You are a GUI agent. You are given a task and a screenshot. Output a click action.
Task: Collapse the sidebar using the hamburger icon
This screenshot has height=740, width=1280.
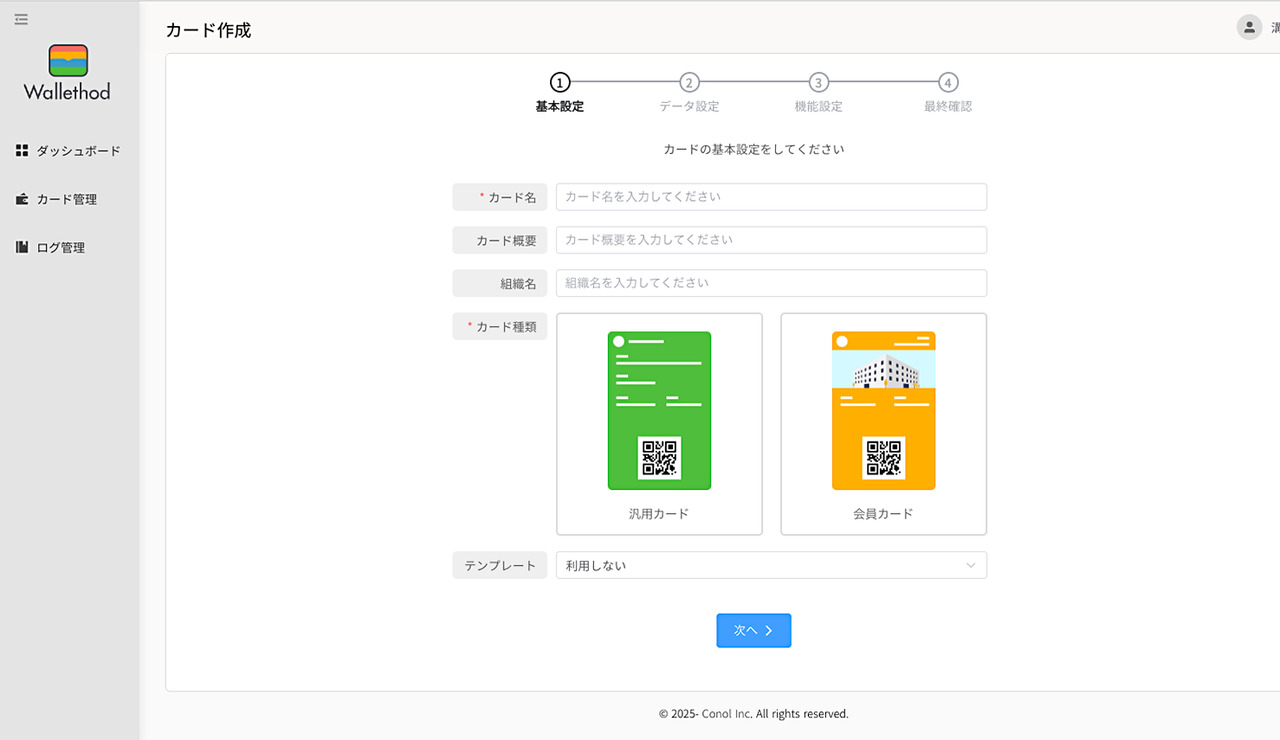(x=21, y=18)
